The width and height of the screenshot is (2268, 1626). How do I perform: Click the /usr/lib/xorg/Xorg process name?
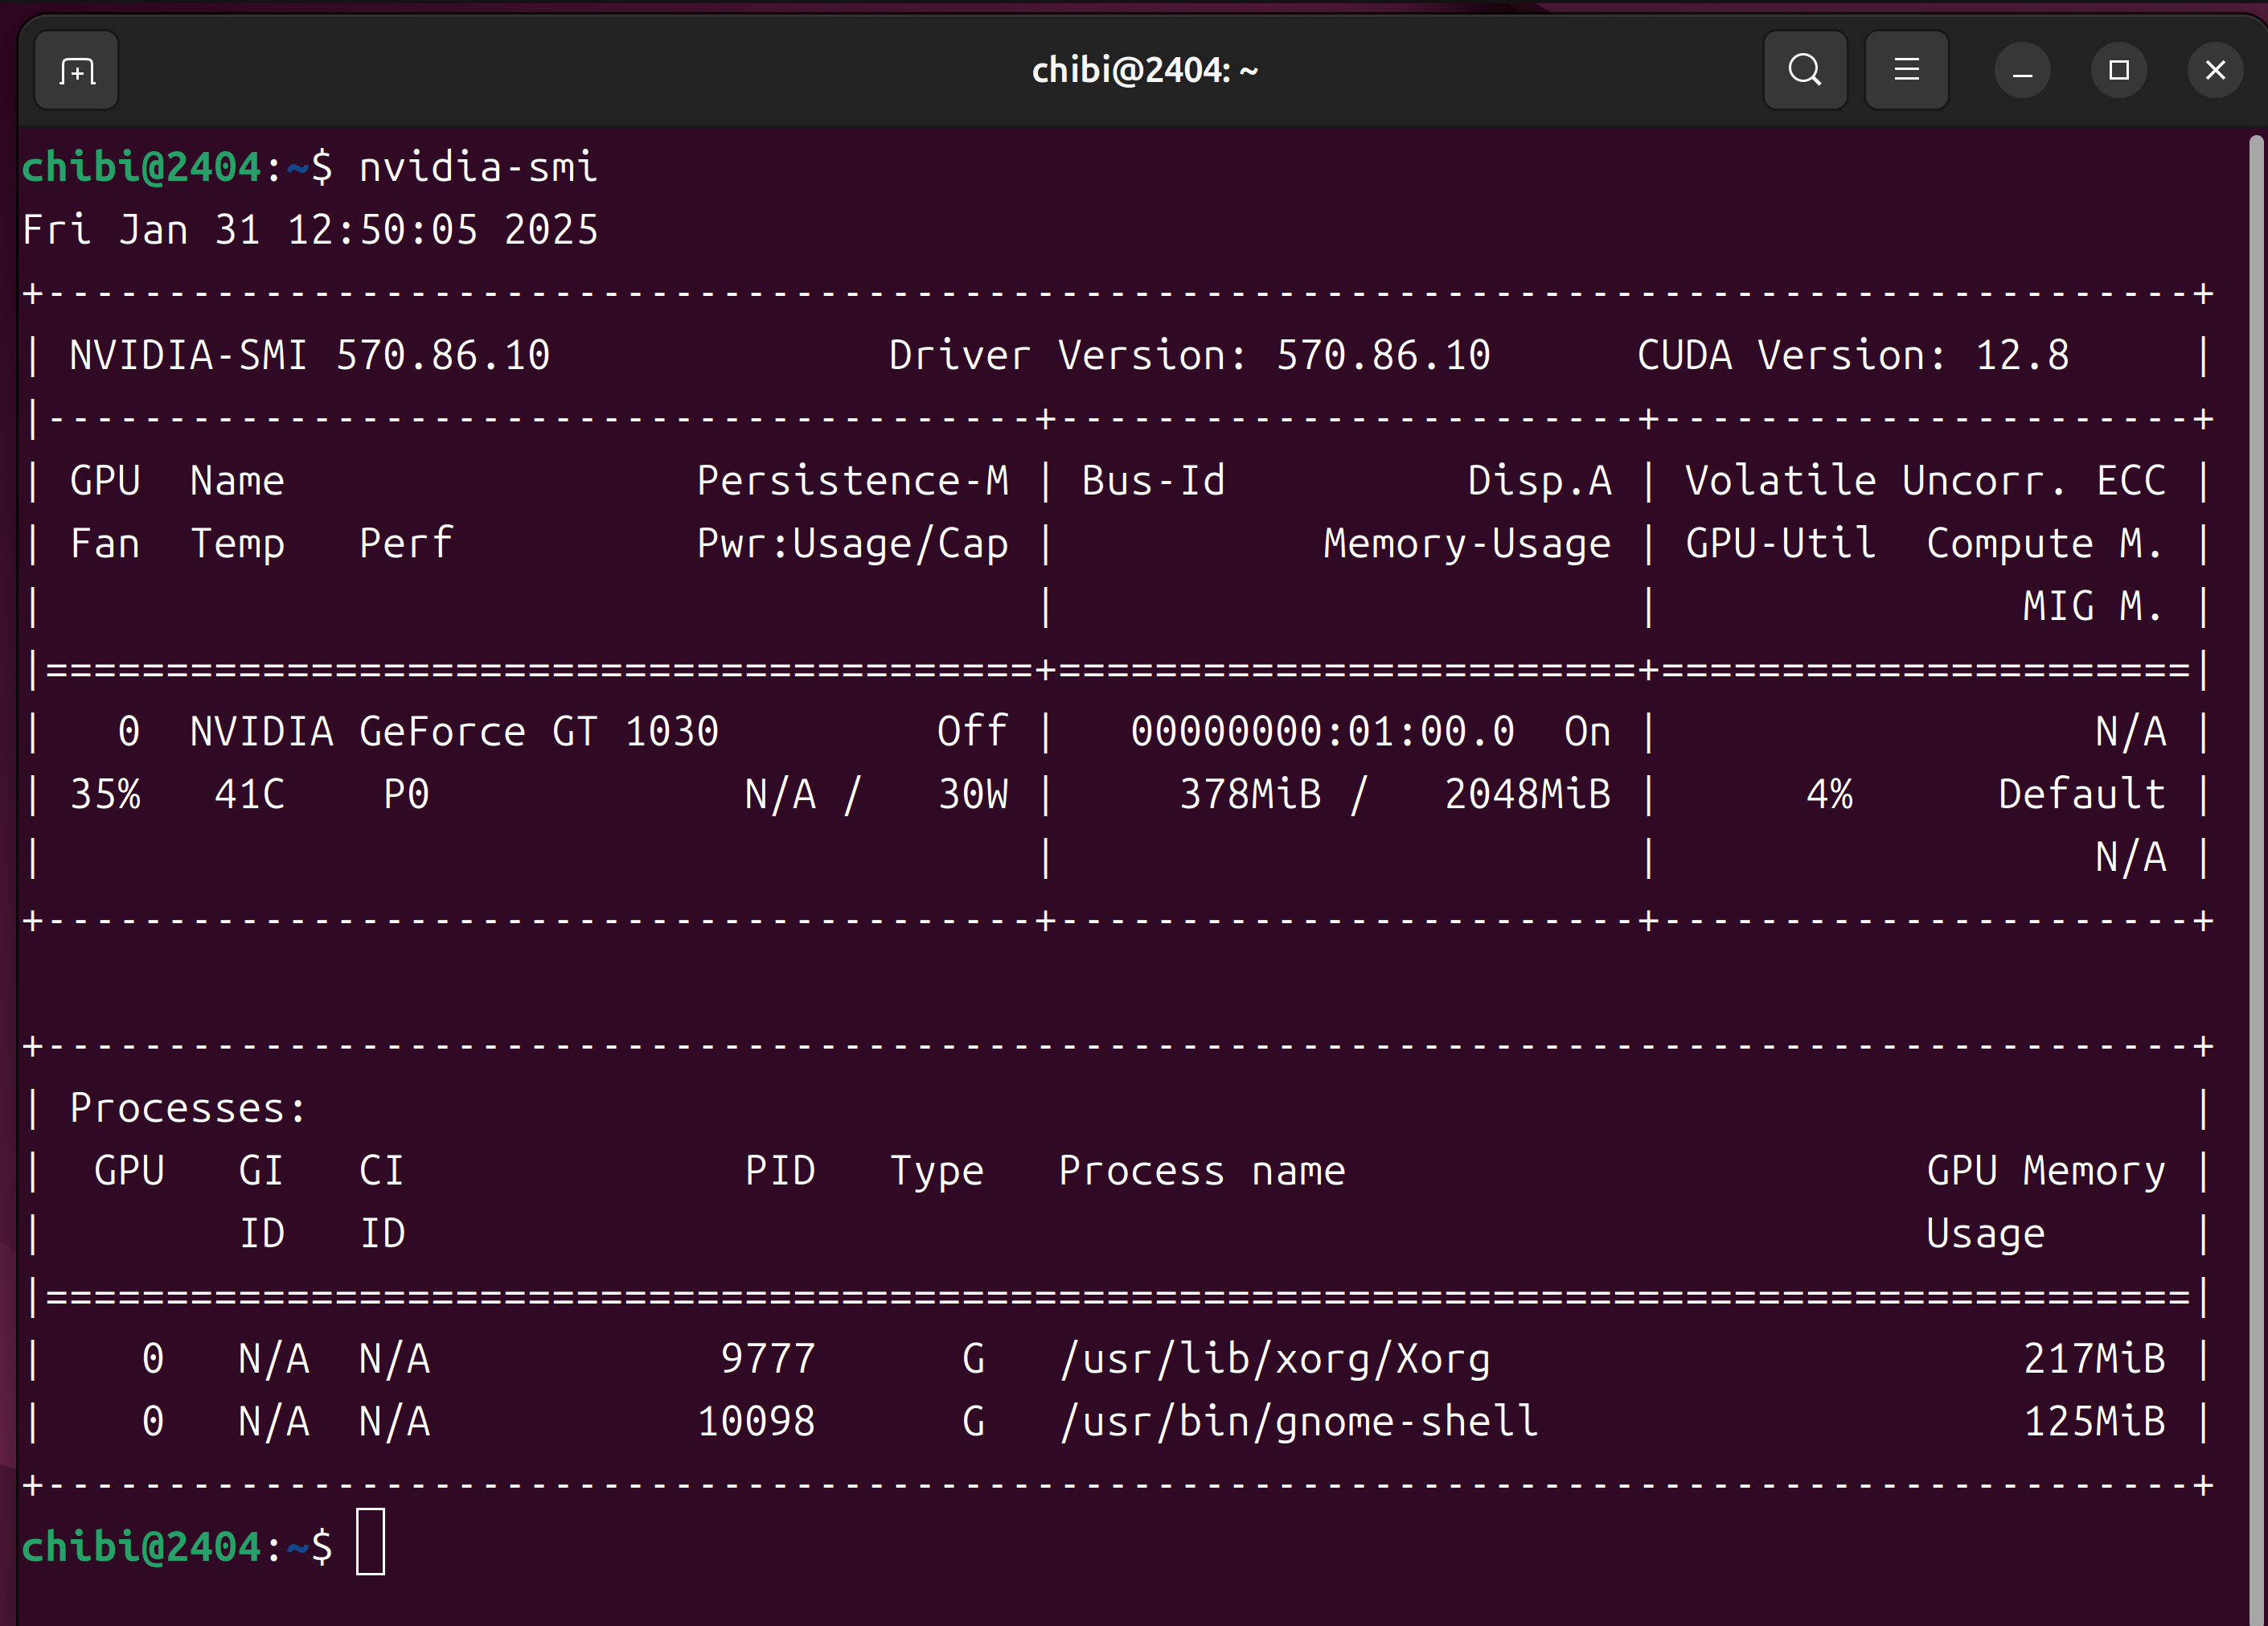pos(1275,1359)
